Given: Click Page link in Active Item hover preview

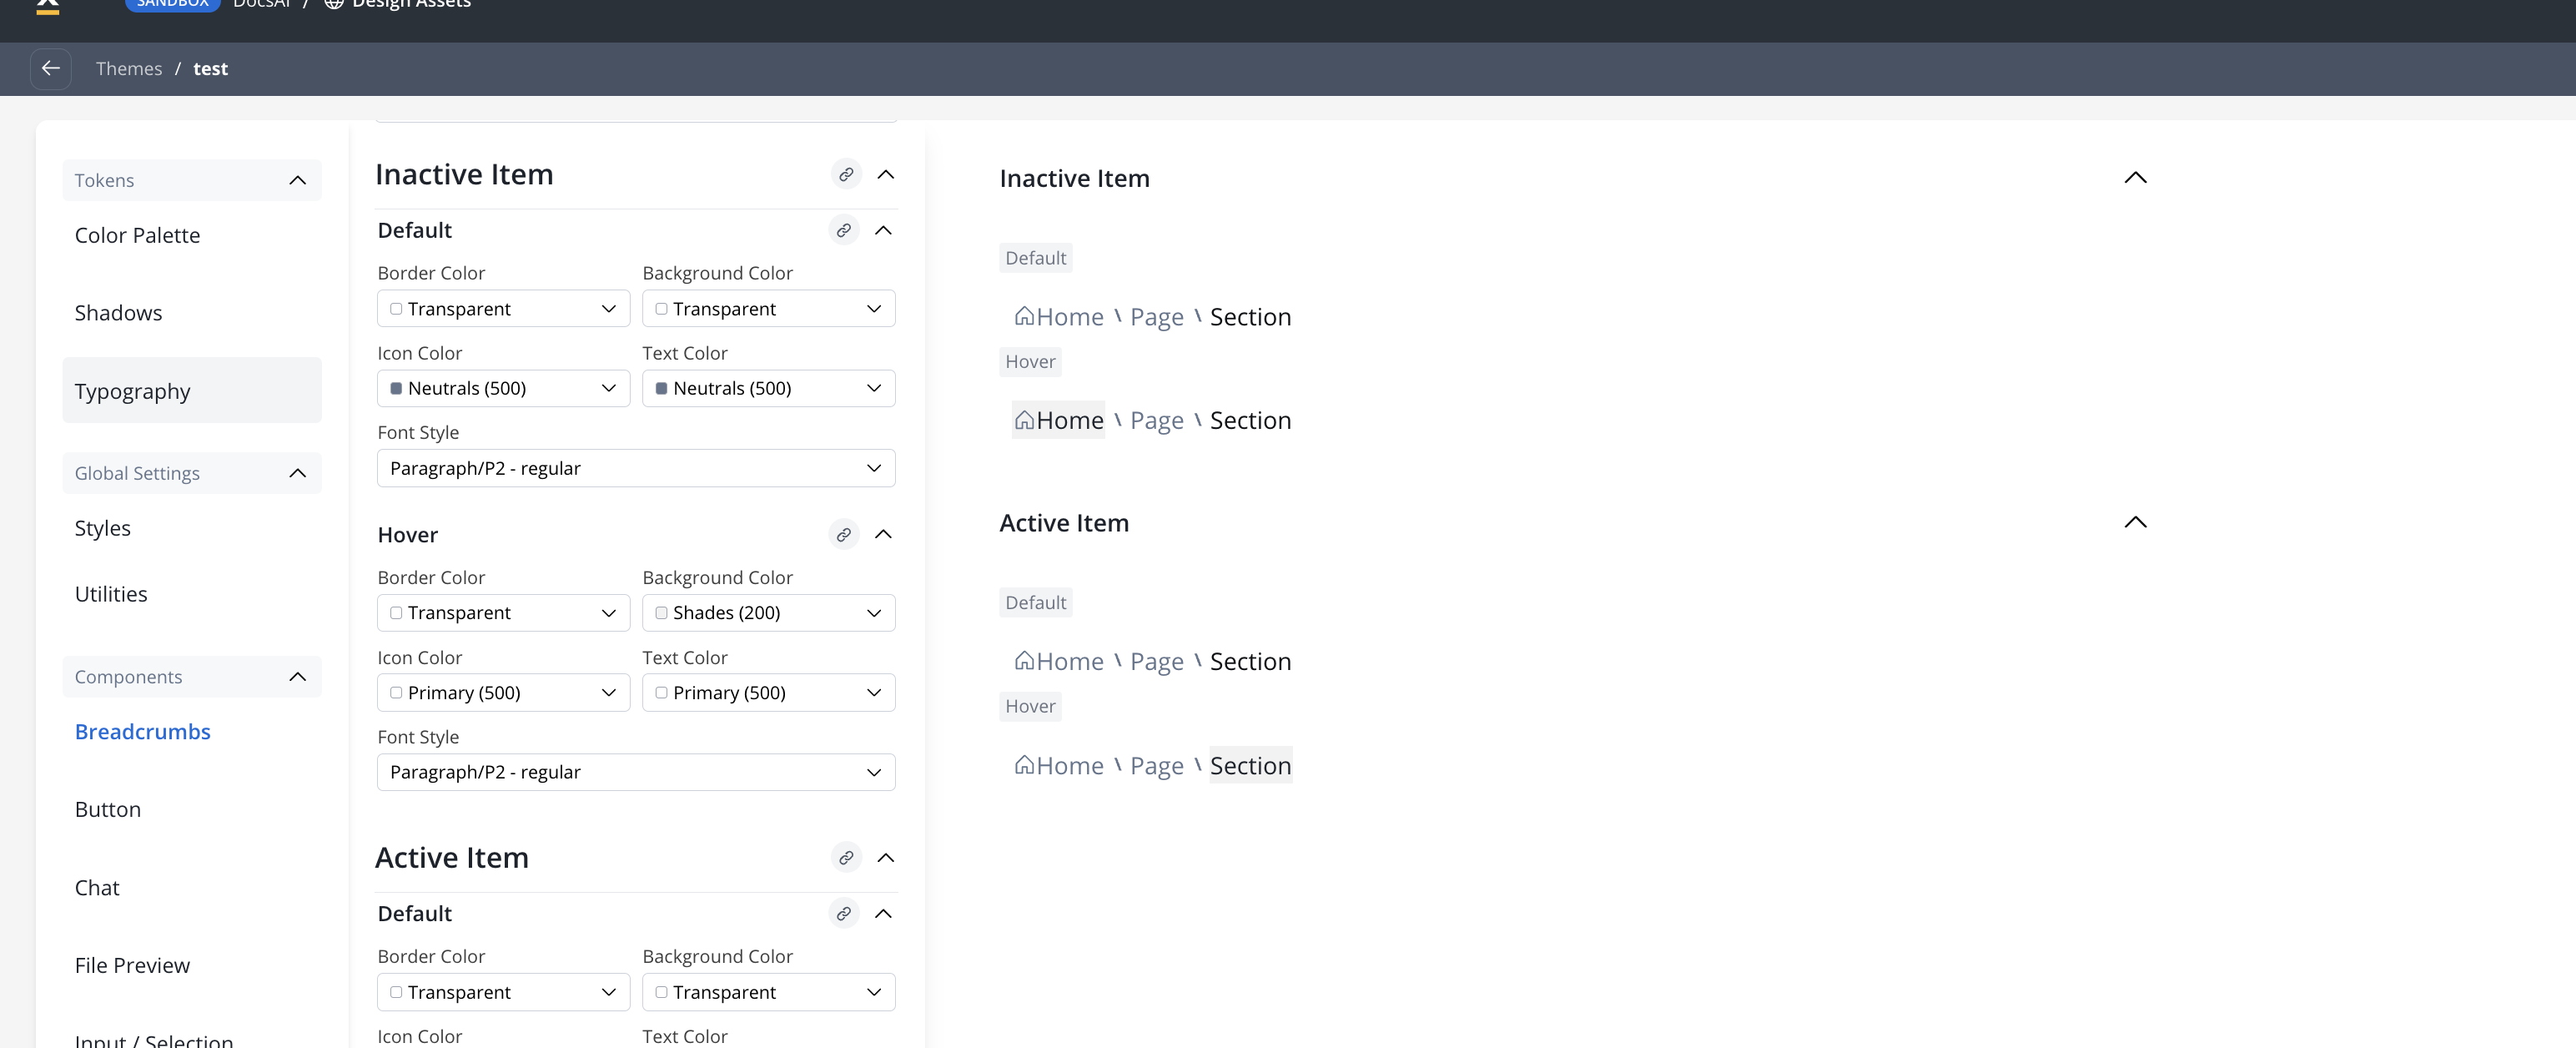Looking at the screenshot, I should [1156, 766].
